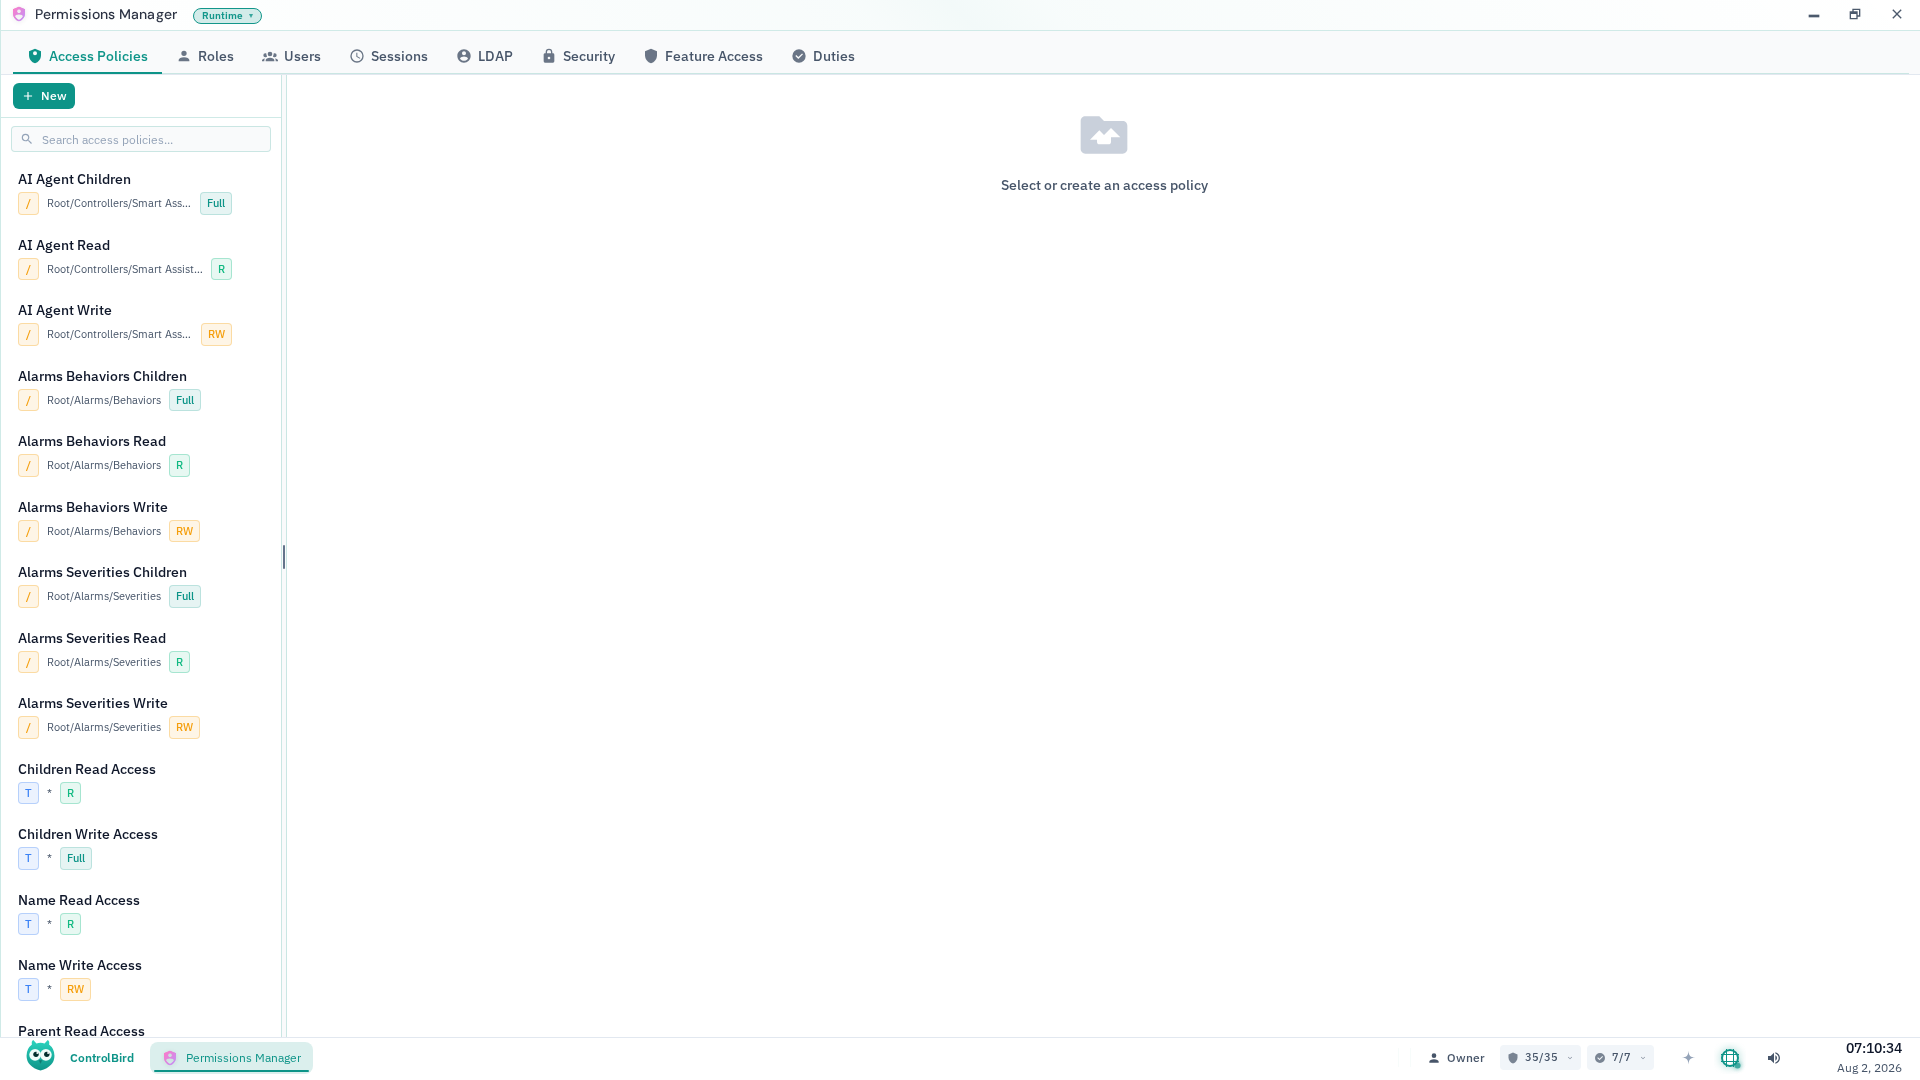Select the Name Read Access policy
The height and width of the screenshot is (1080, 1920).
point(141,912)
